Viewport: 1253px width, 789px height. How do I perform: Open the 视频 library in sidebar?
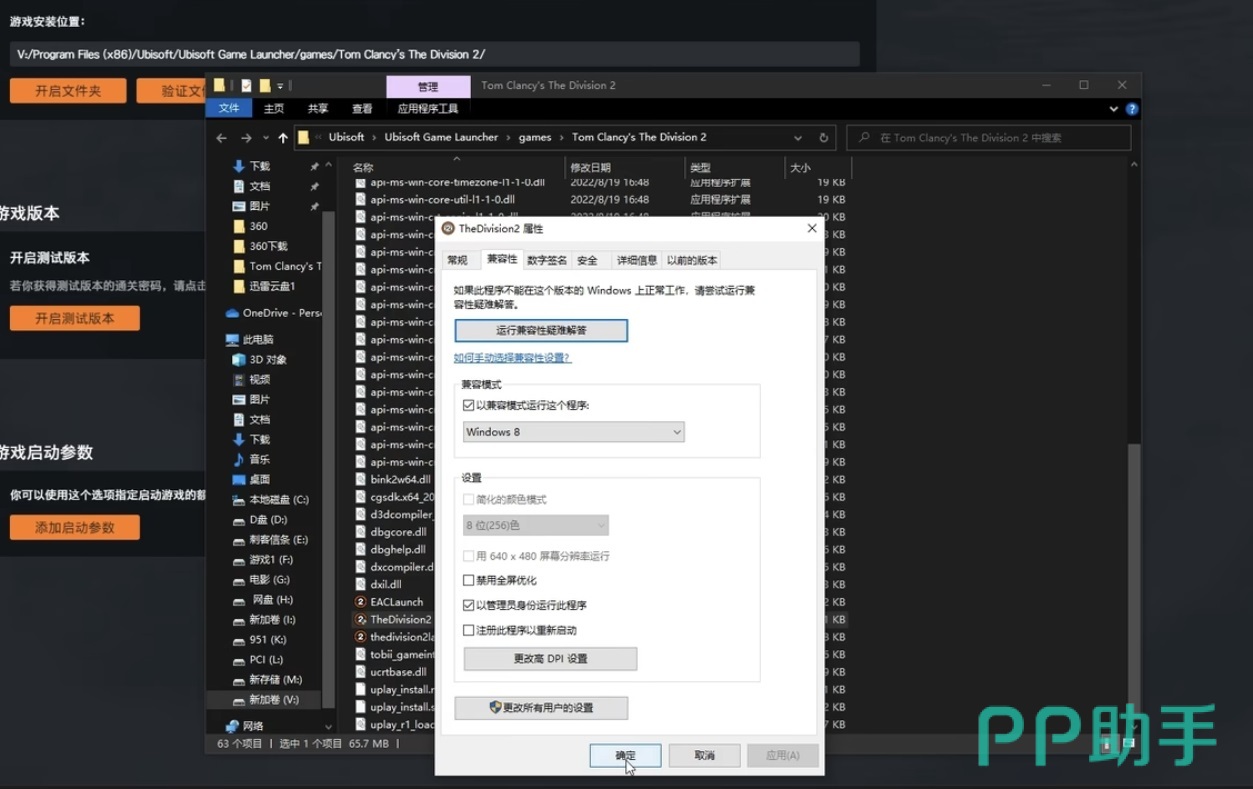click(251, 380)
